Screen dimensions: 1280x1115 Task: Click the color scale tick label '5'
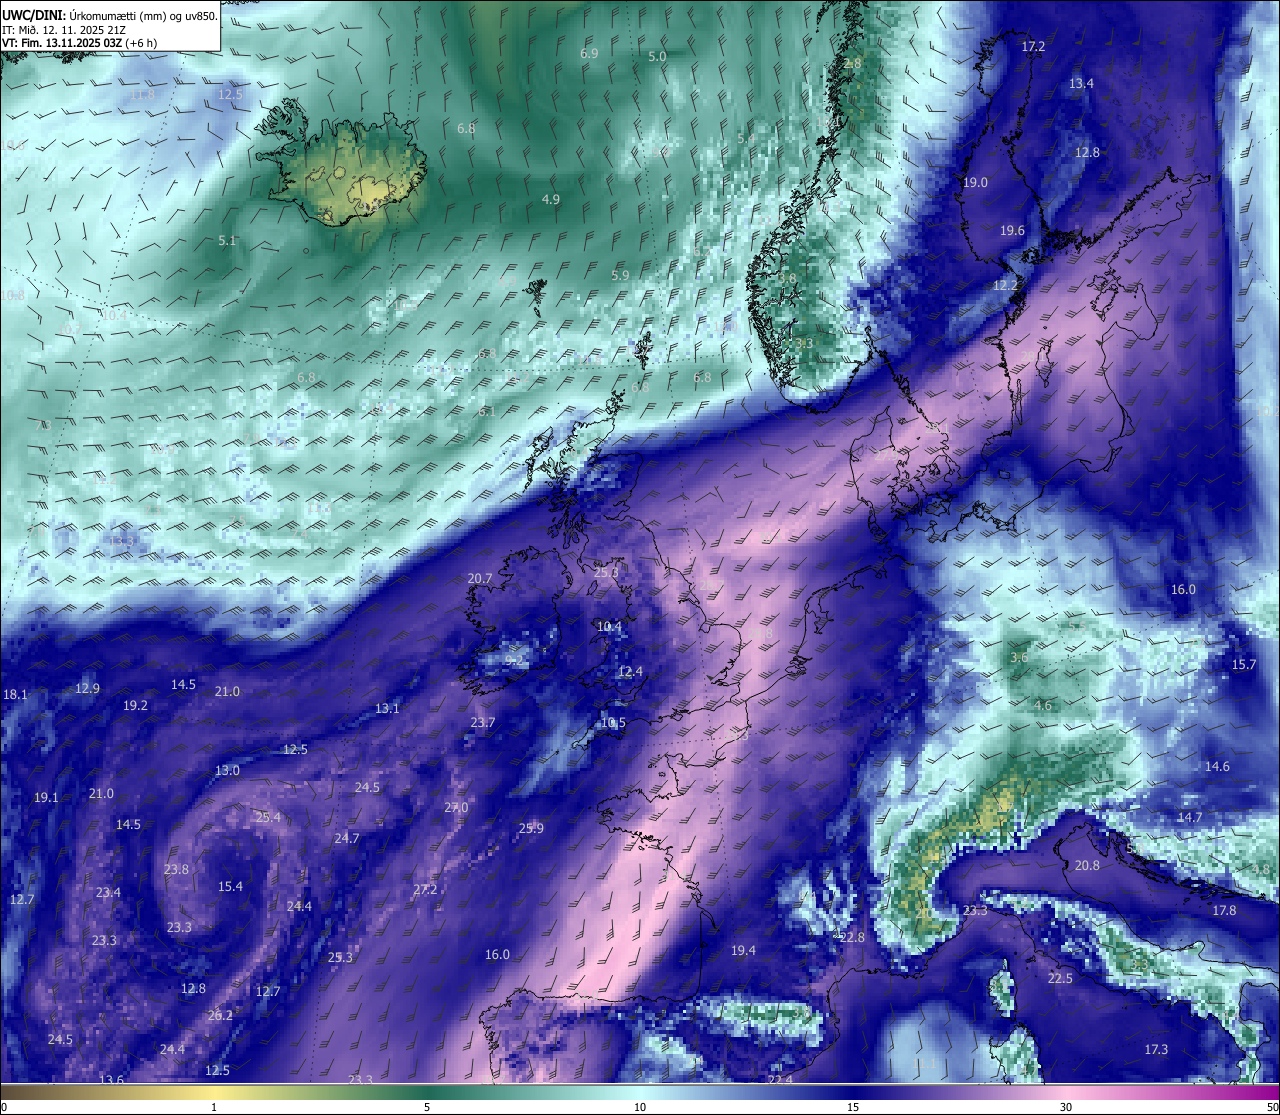click(x=427, y=1107)
